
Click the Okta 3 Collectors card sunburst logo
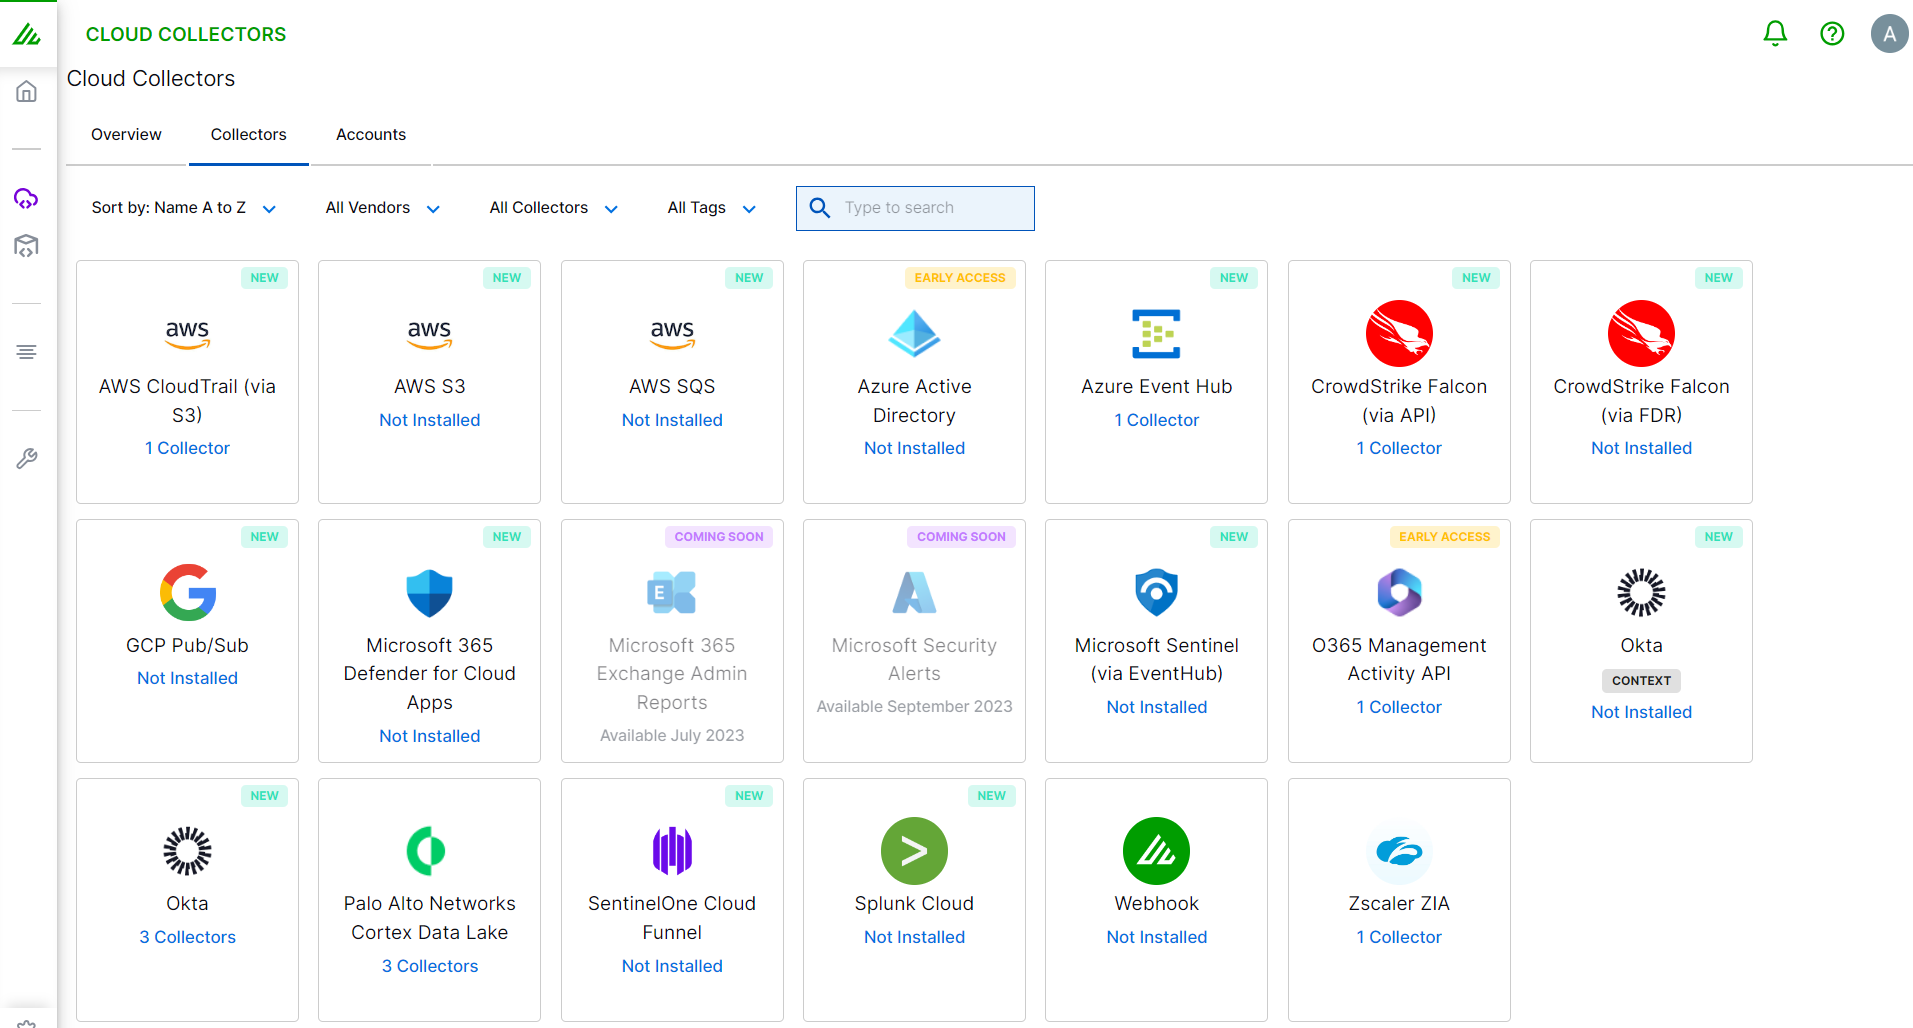[x=187, y=851]
